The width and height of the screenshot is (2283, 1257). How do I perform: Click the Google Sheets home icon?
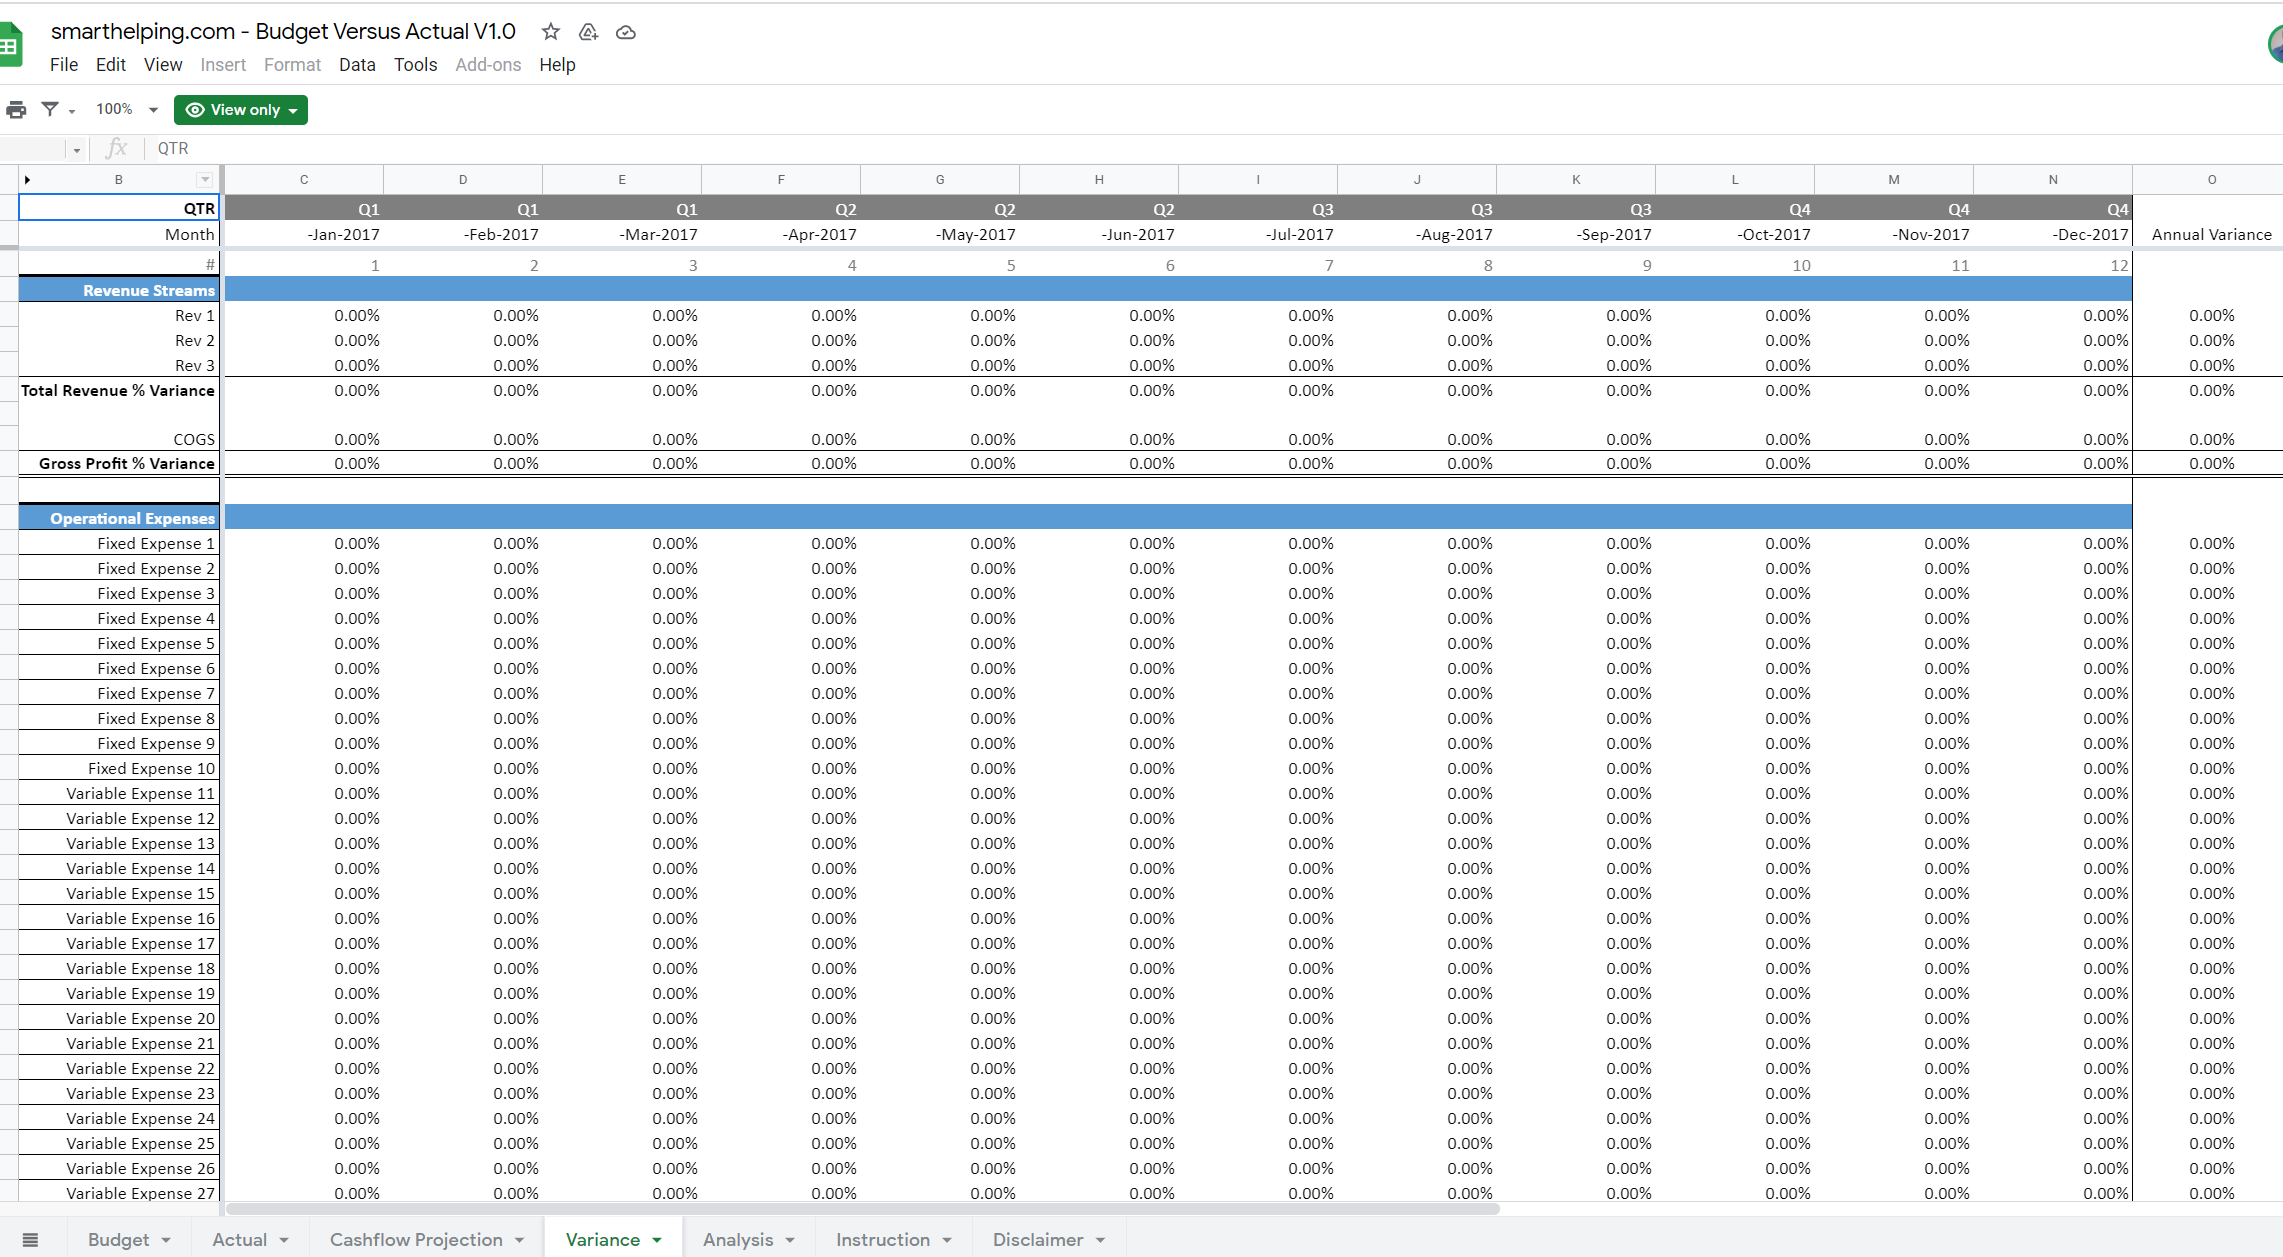pos(11,45)
